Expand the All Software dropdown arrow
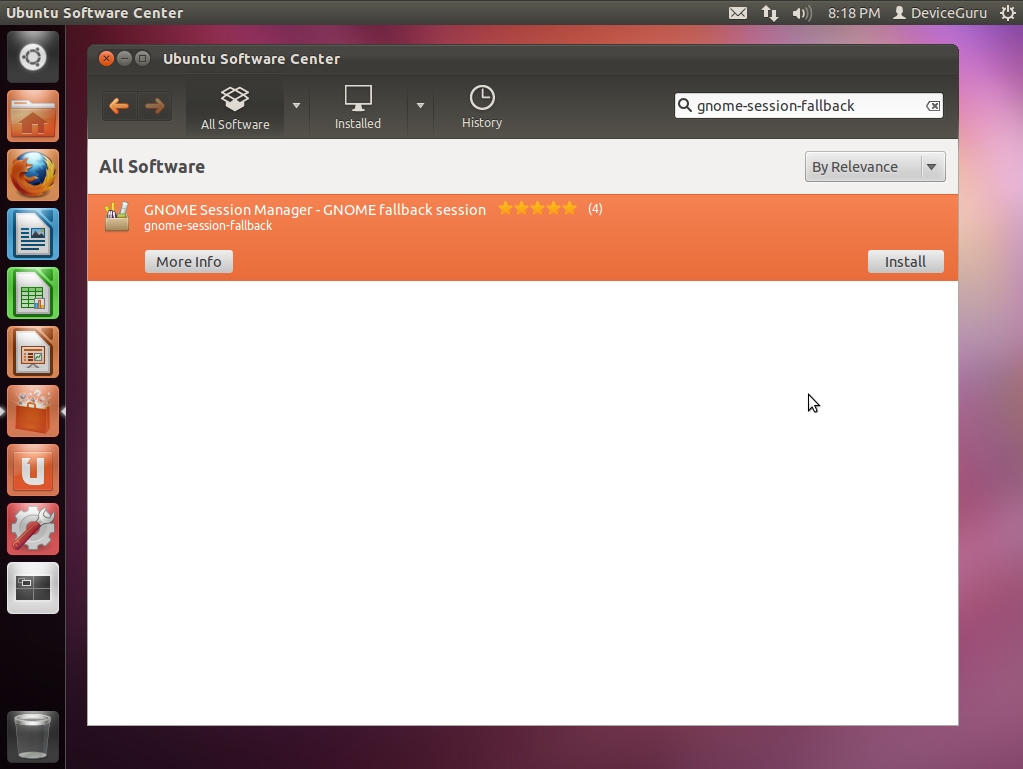The height and width of the screenshot is (769, 1023). [296, 106]
